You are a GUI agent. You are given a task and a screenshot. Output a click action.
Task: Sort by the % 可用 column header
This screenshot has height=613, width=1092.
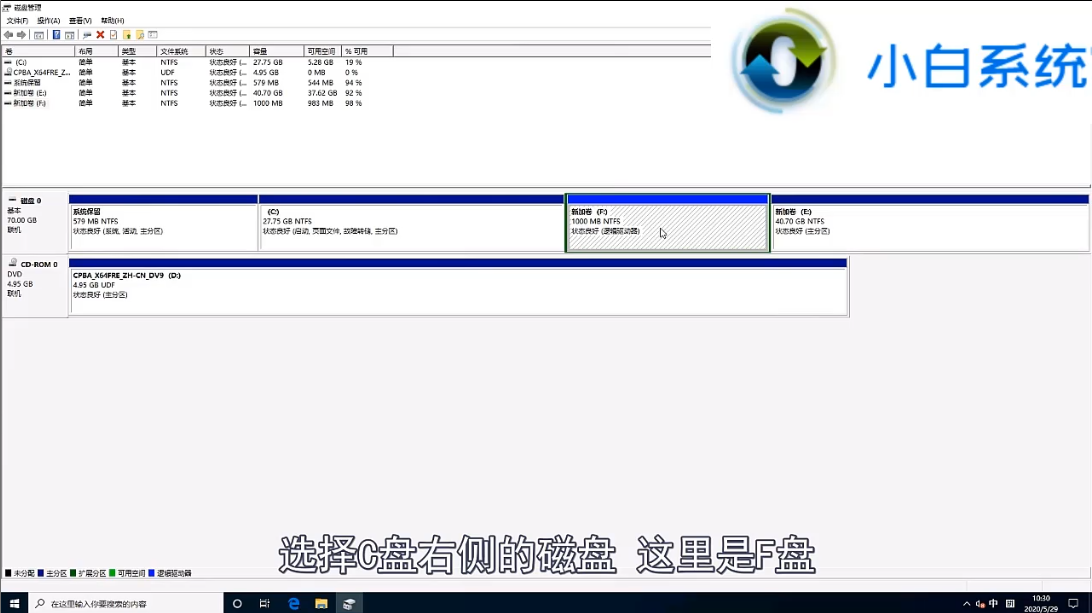coord(367,52)
